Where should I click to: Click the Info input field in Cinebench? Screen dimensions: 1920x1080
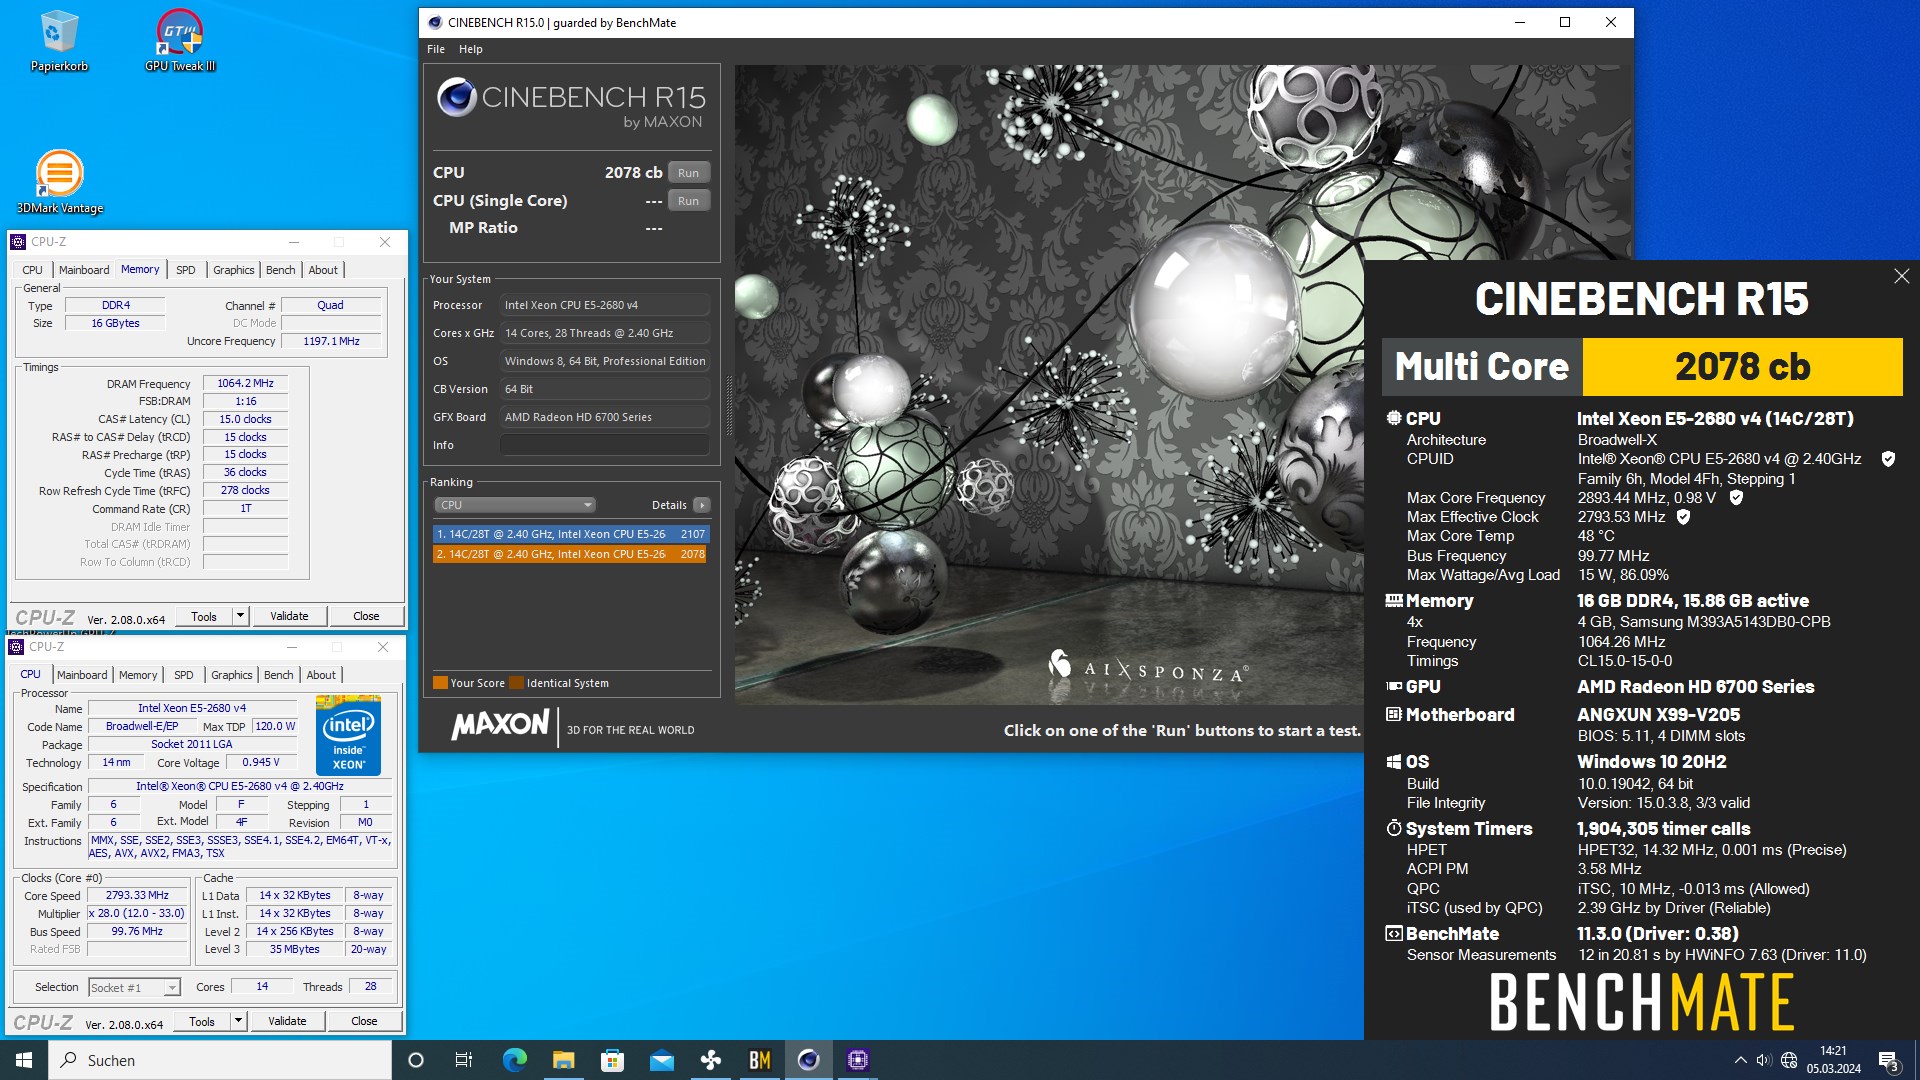coord(605,445)
